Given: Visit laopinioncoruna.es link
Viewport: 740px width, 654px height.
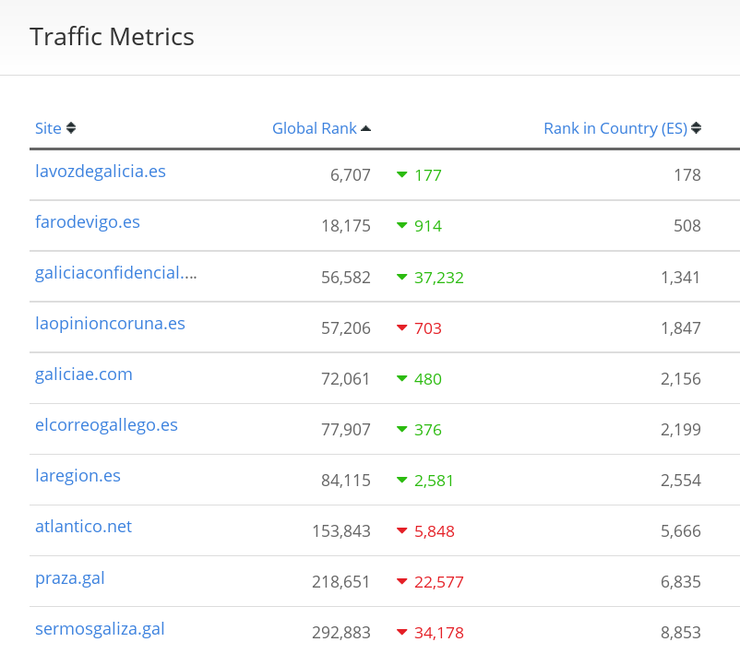Looking at the screenshot, I should coord(110,324).
